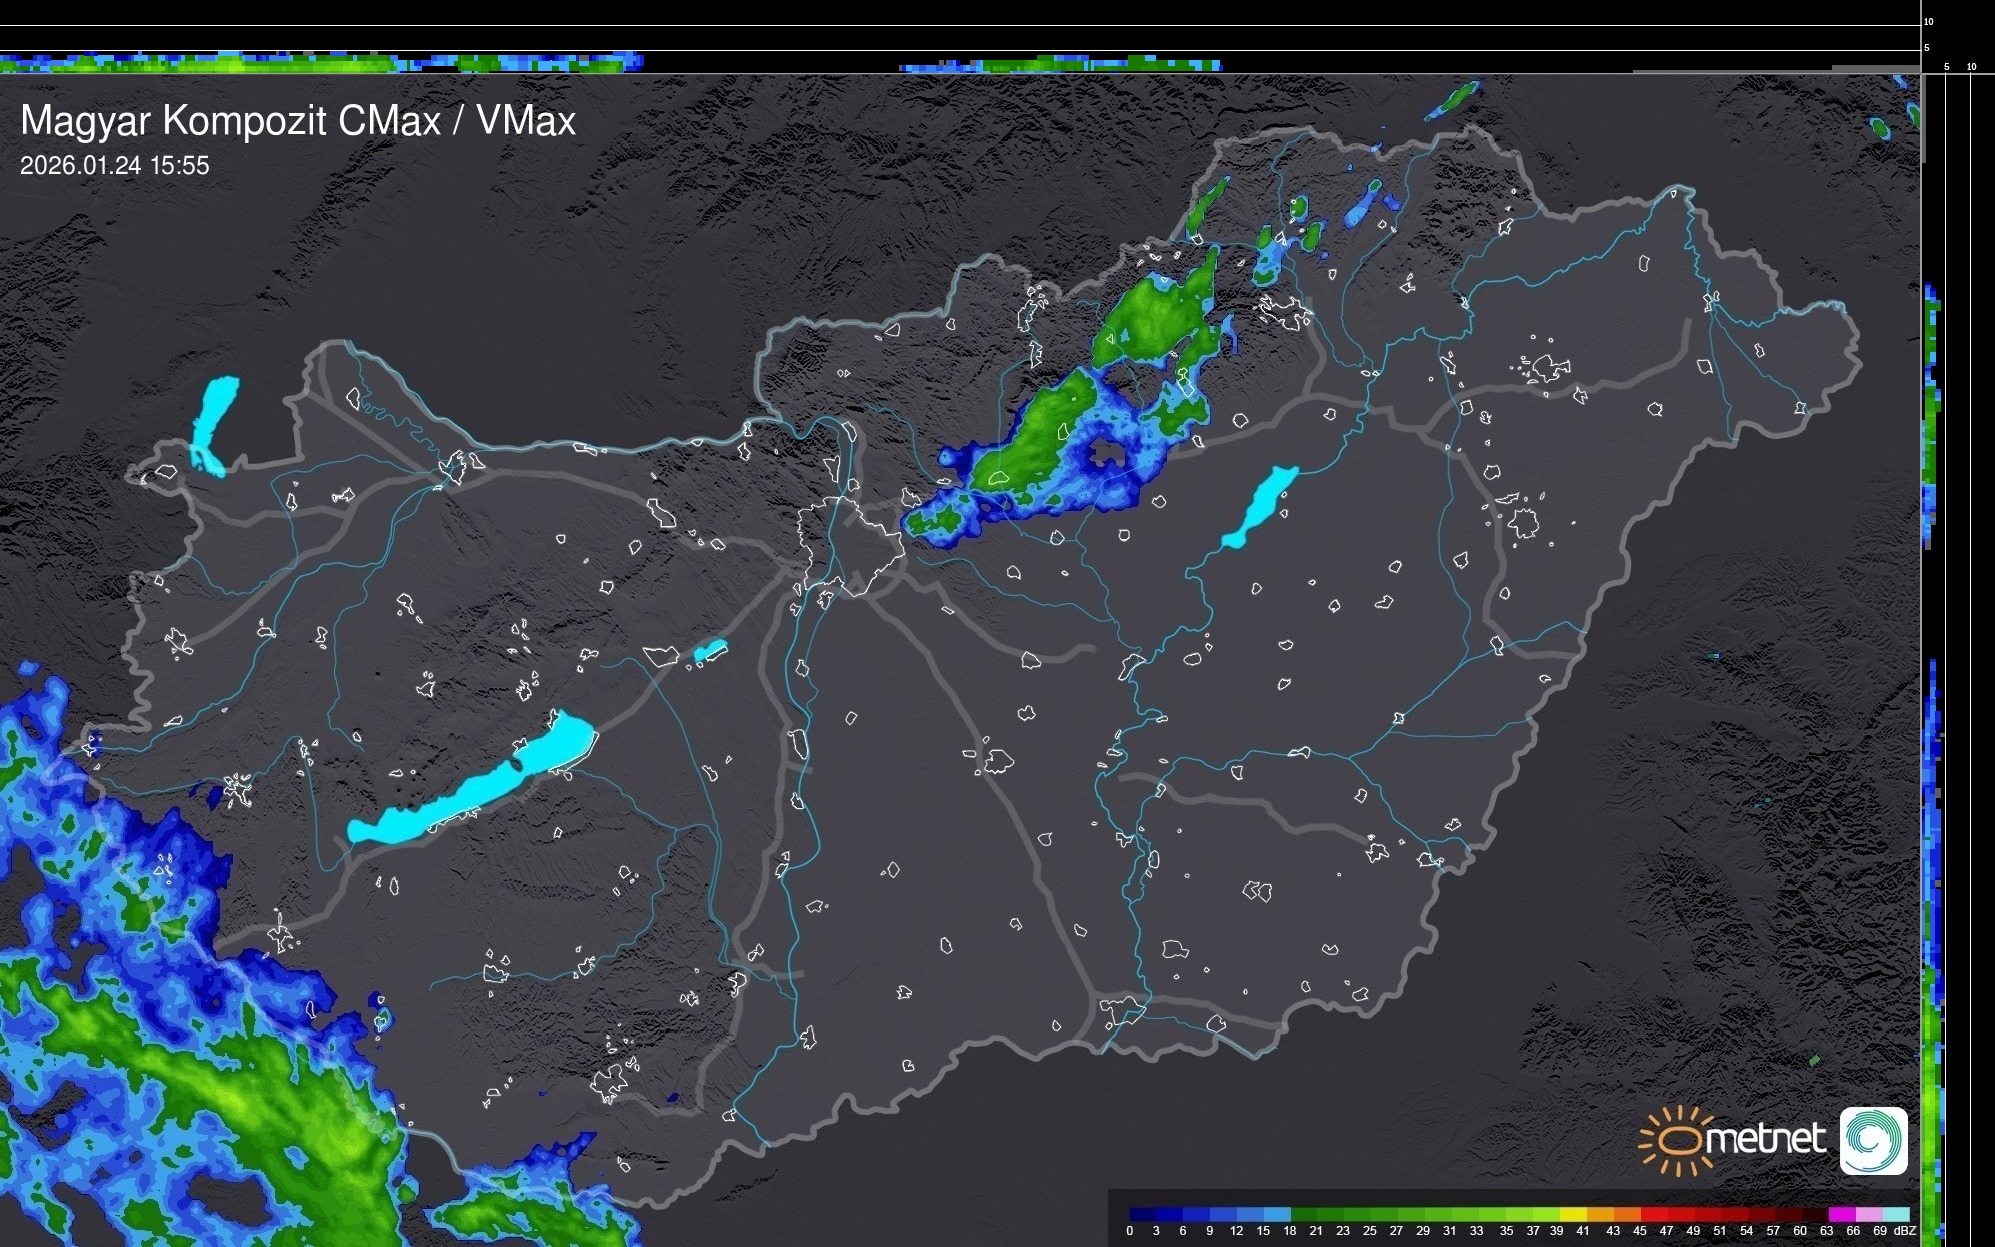Viewport: 1995px width, 1247px height.
Task: Click the yellow 39 dBZ legend swatch
Action: point(1573,1215)
